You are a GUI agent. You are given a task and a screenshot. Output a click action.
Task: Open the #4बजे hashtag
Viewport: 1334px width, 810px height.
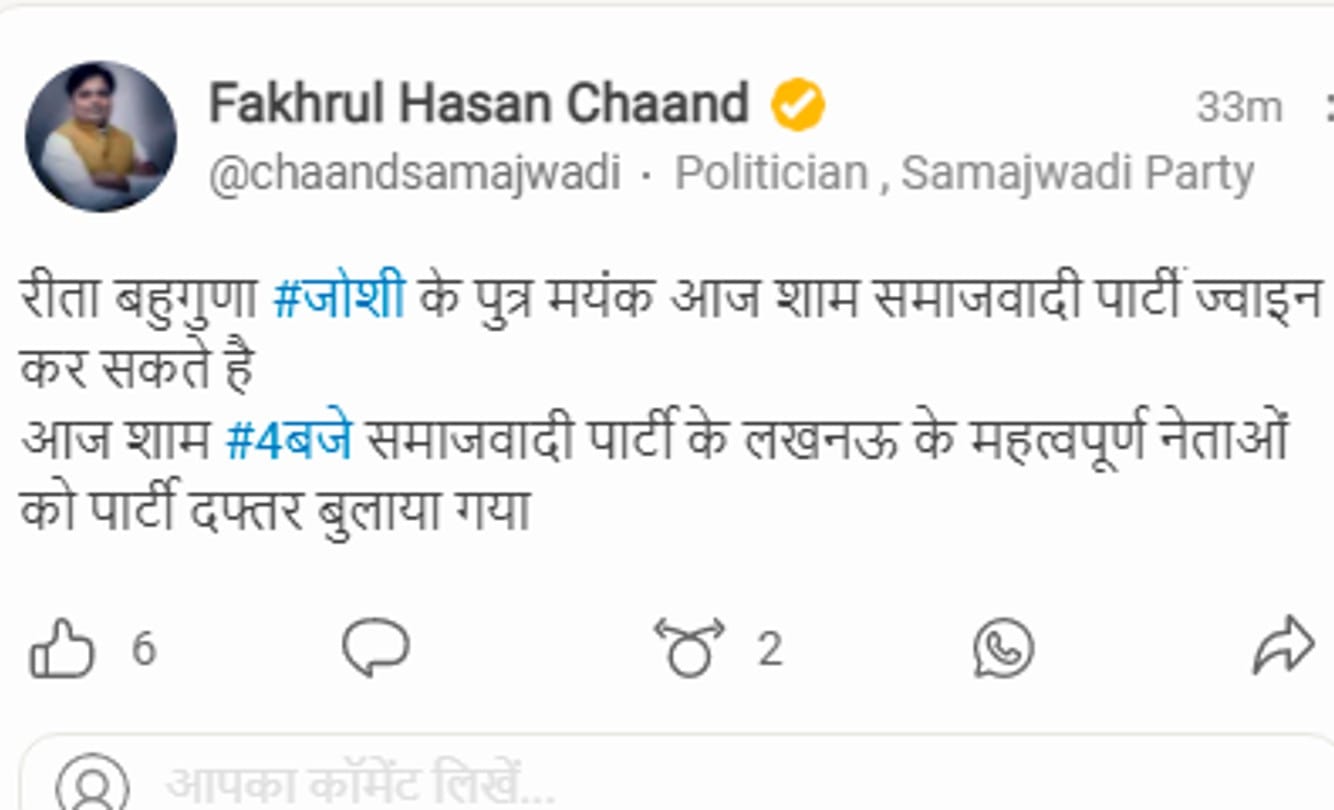pyautogui.click(x=289, y=440)
